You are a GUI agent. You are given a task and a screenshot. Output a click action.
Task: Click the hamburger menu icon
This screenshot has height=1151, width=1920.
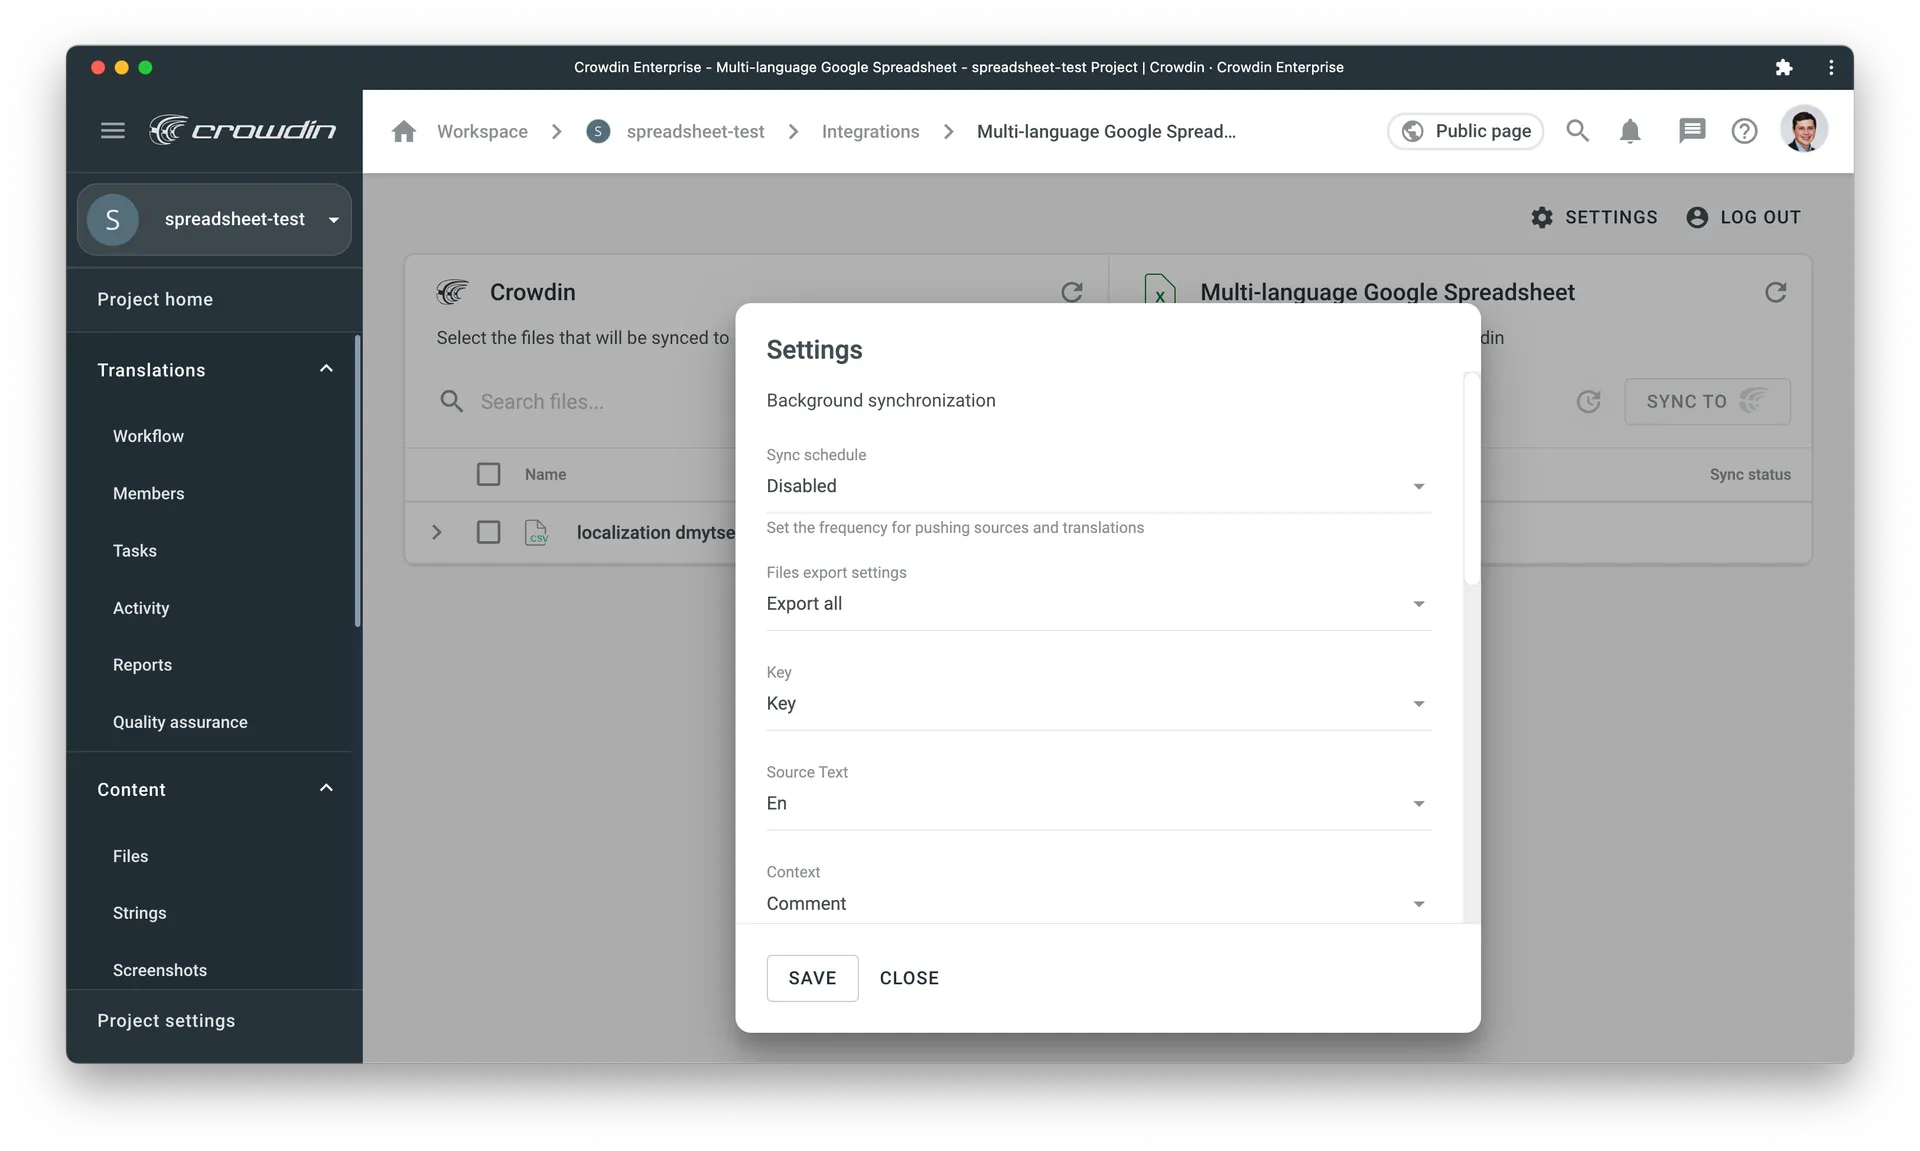tap(112, 130)
